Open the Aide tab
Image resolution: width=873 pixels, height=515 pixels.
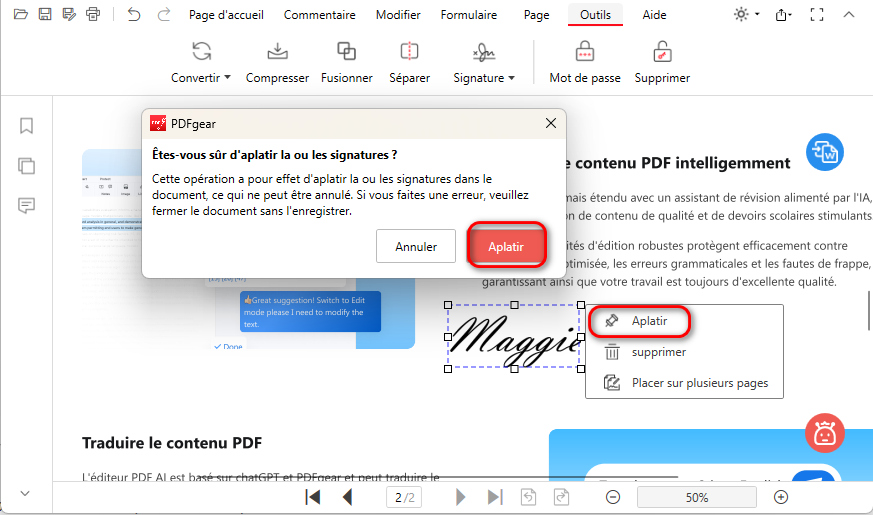point(654,15)
